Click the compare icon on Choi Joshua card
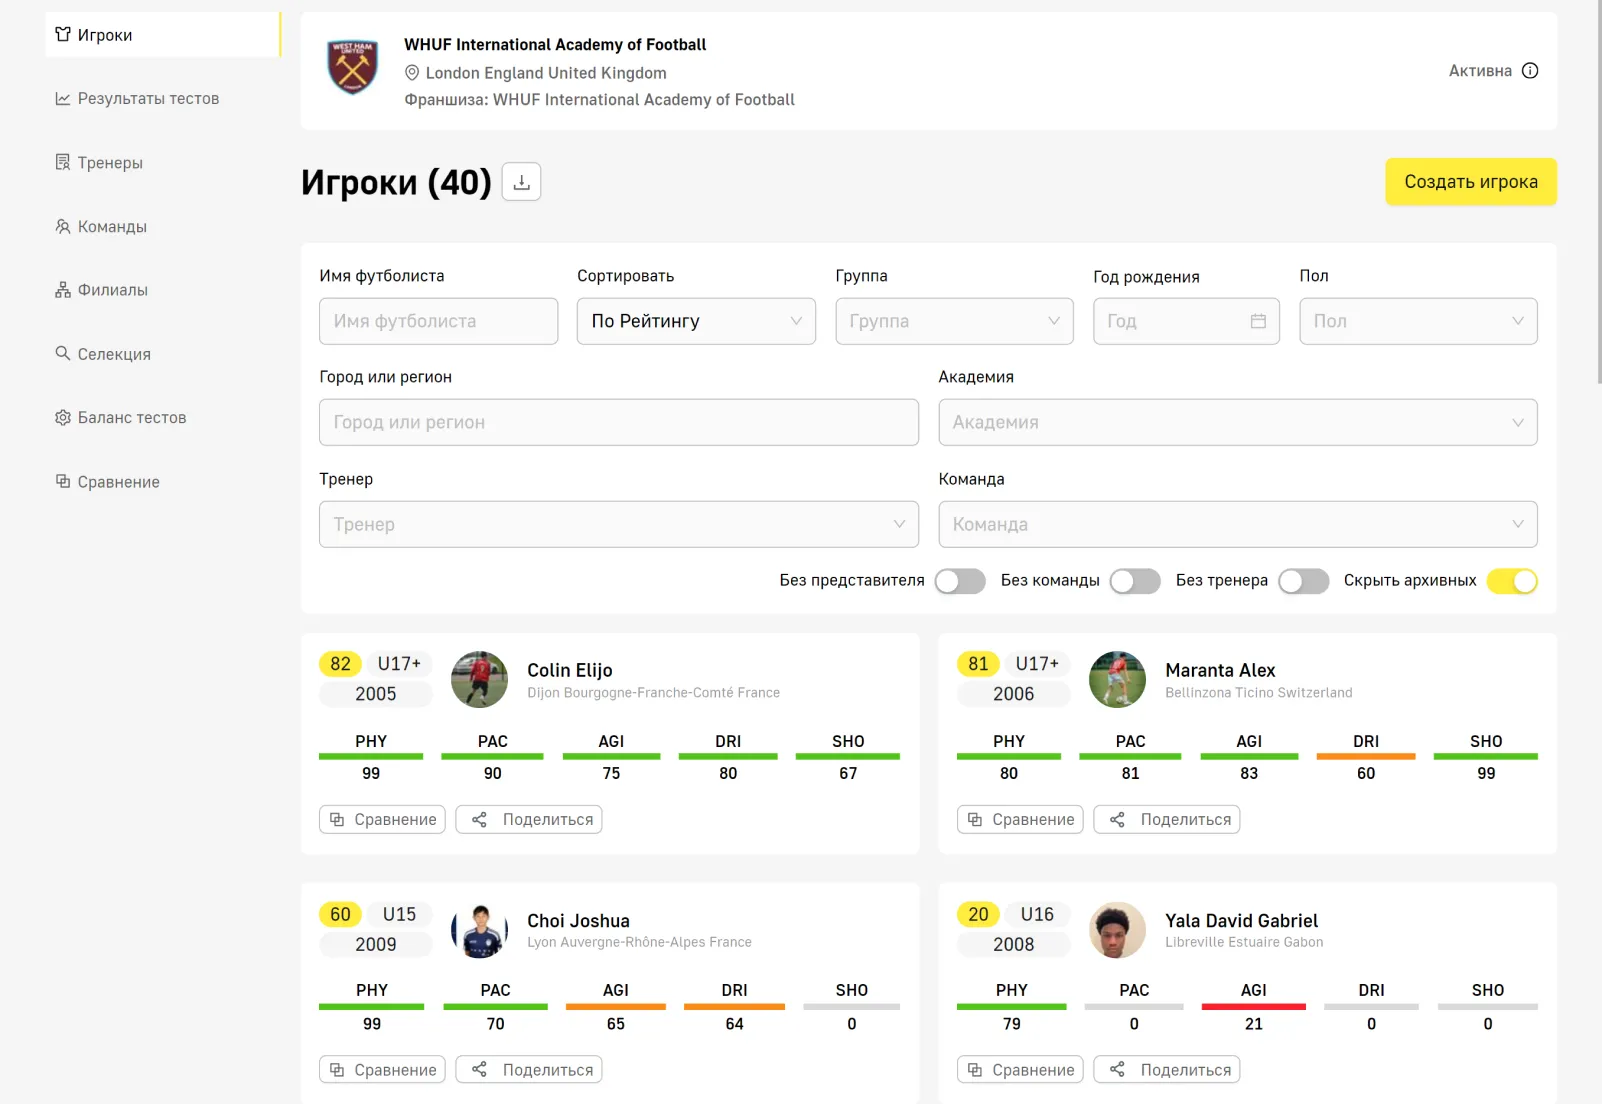This screenshot has width=1602, height=1104. [337, 1070]
